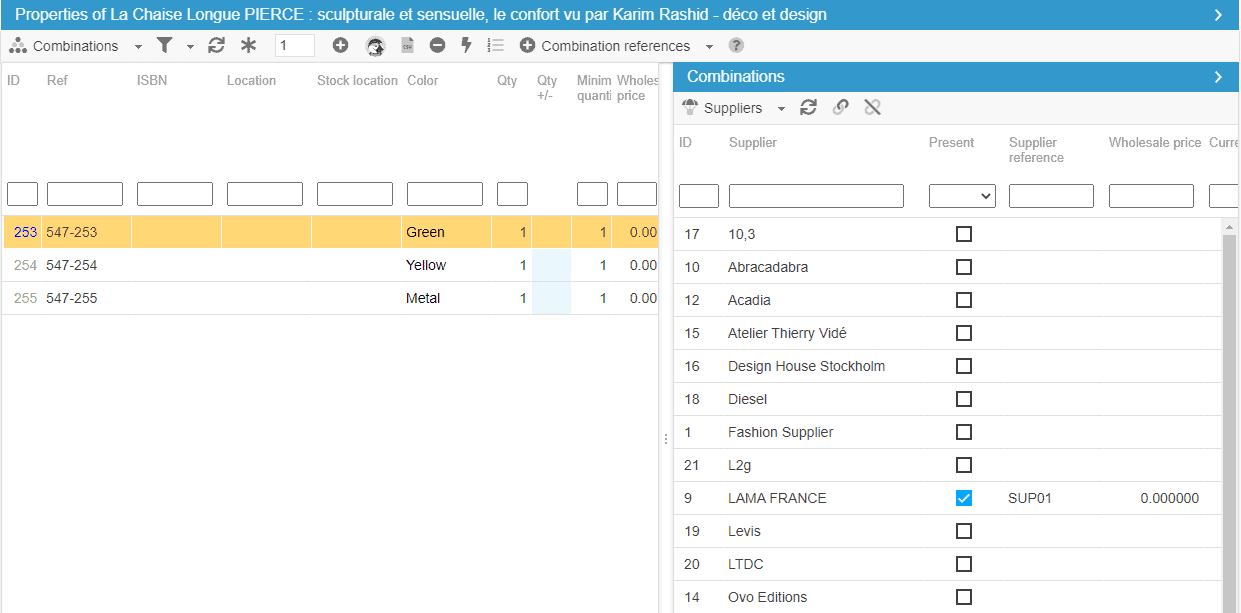Viewport: 1241px width, 613px height.
Task: Delete combination using the minus icon
Action: point(437,46)
